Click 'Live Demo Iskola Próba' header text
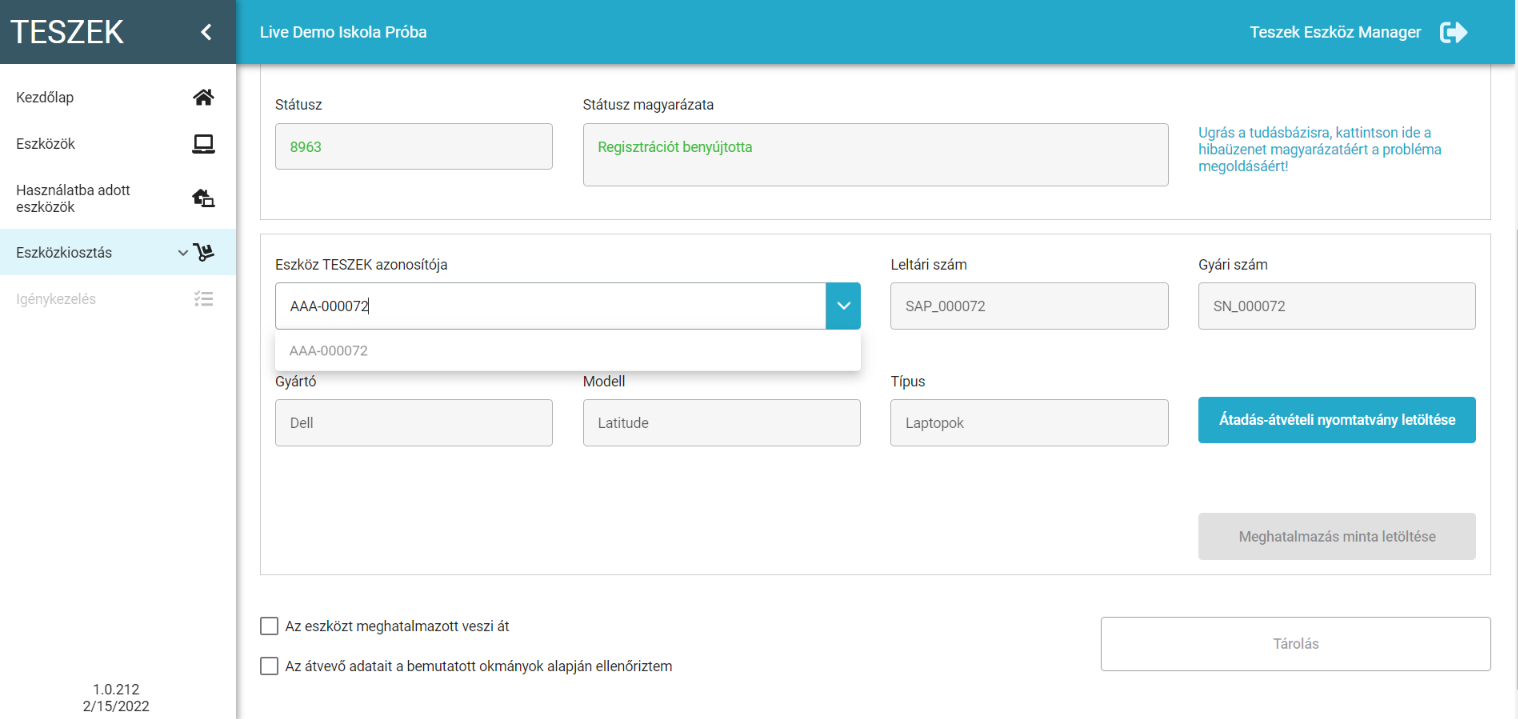 pyautogui.click(x=343, y=32)
